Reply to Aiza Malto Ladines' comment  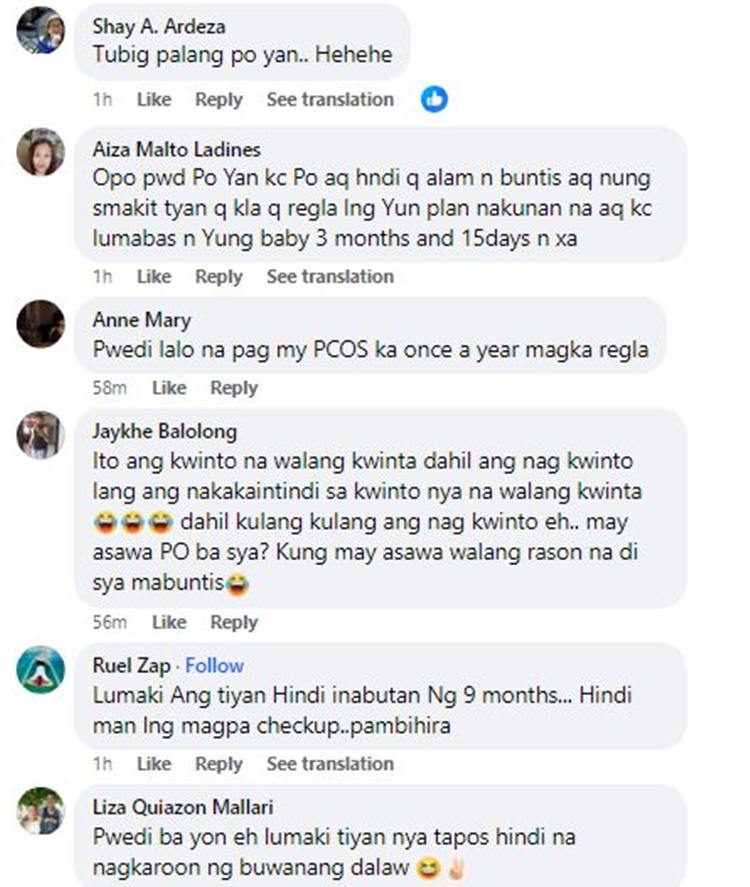coord(218,277)
